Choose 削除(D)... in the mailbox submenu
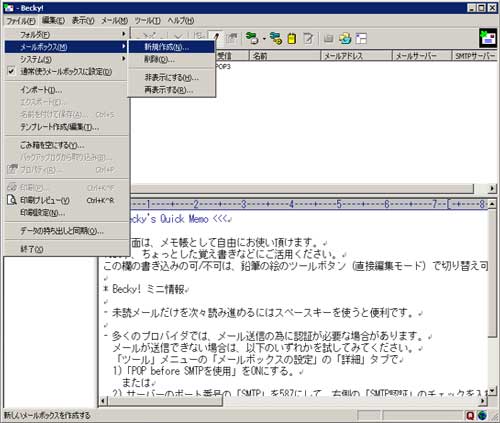This screenshot has height=423, width=500. click(171, 60)
